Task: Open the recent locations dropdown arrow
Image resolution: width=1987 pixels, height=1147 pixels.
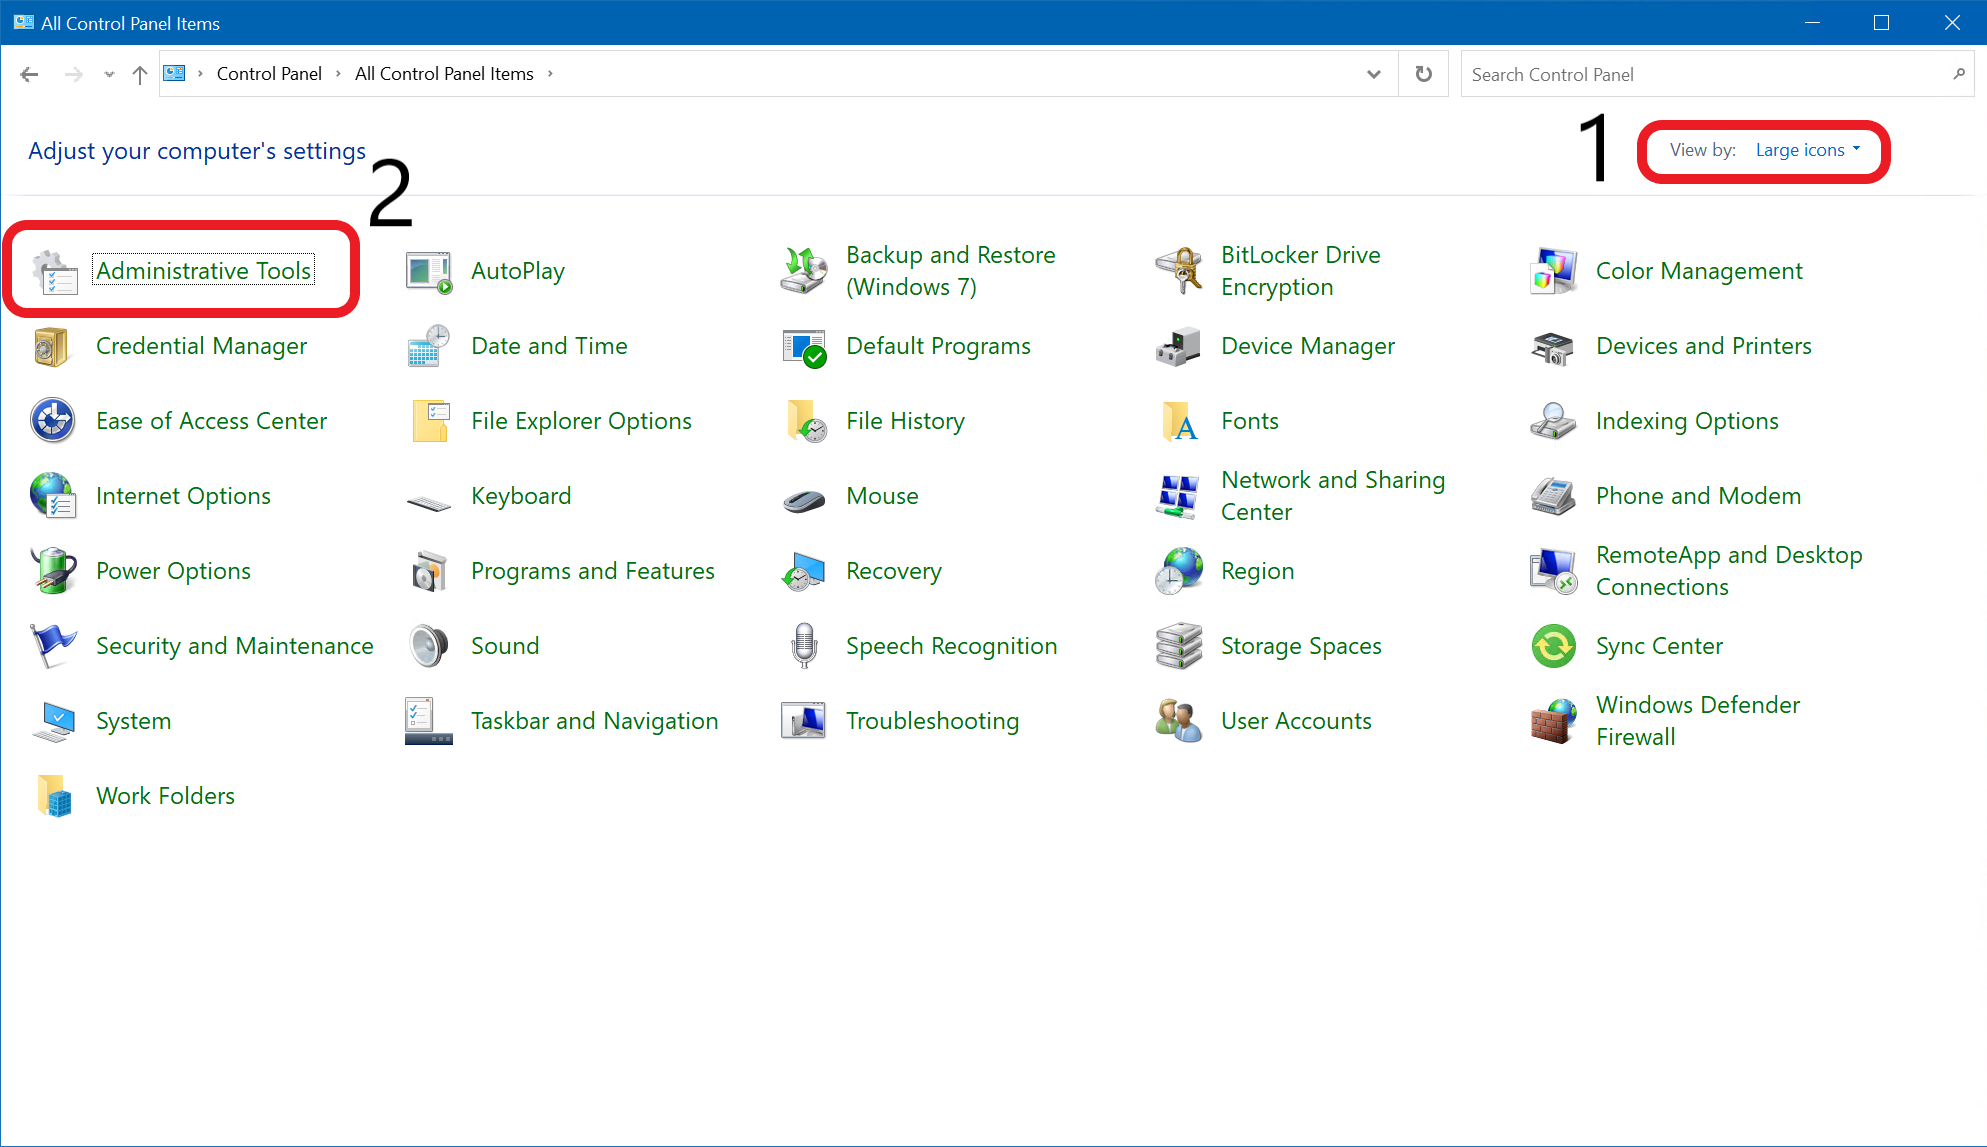Action: pos(109,74)
